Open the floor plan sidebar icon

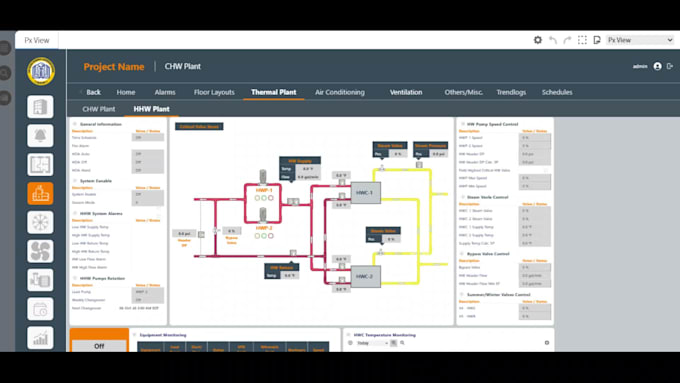coord(40,164)
